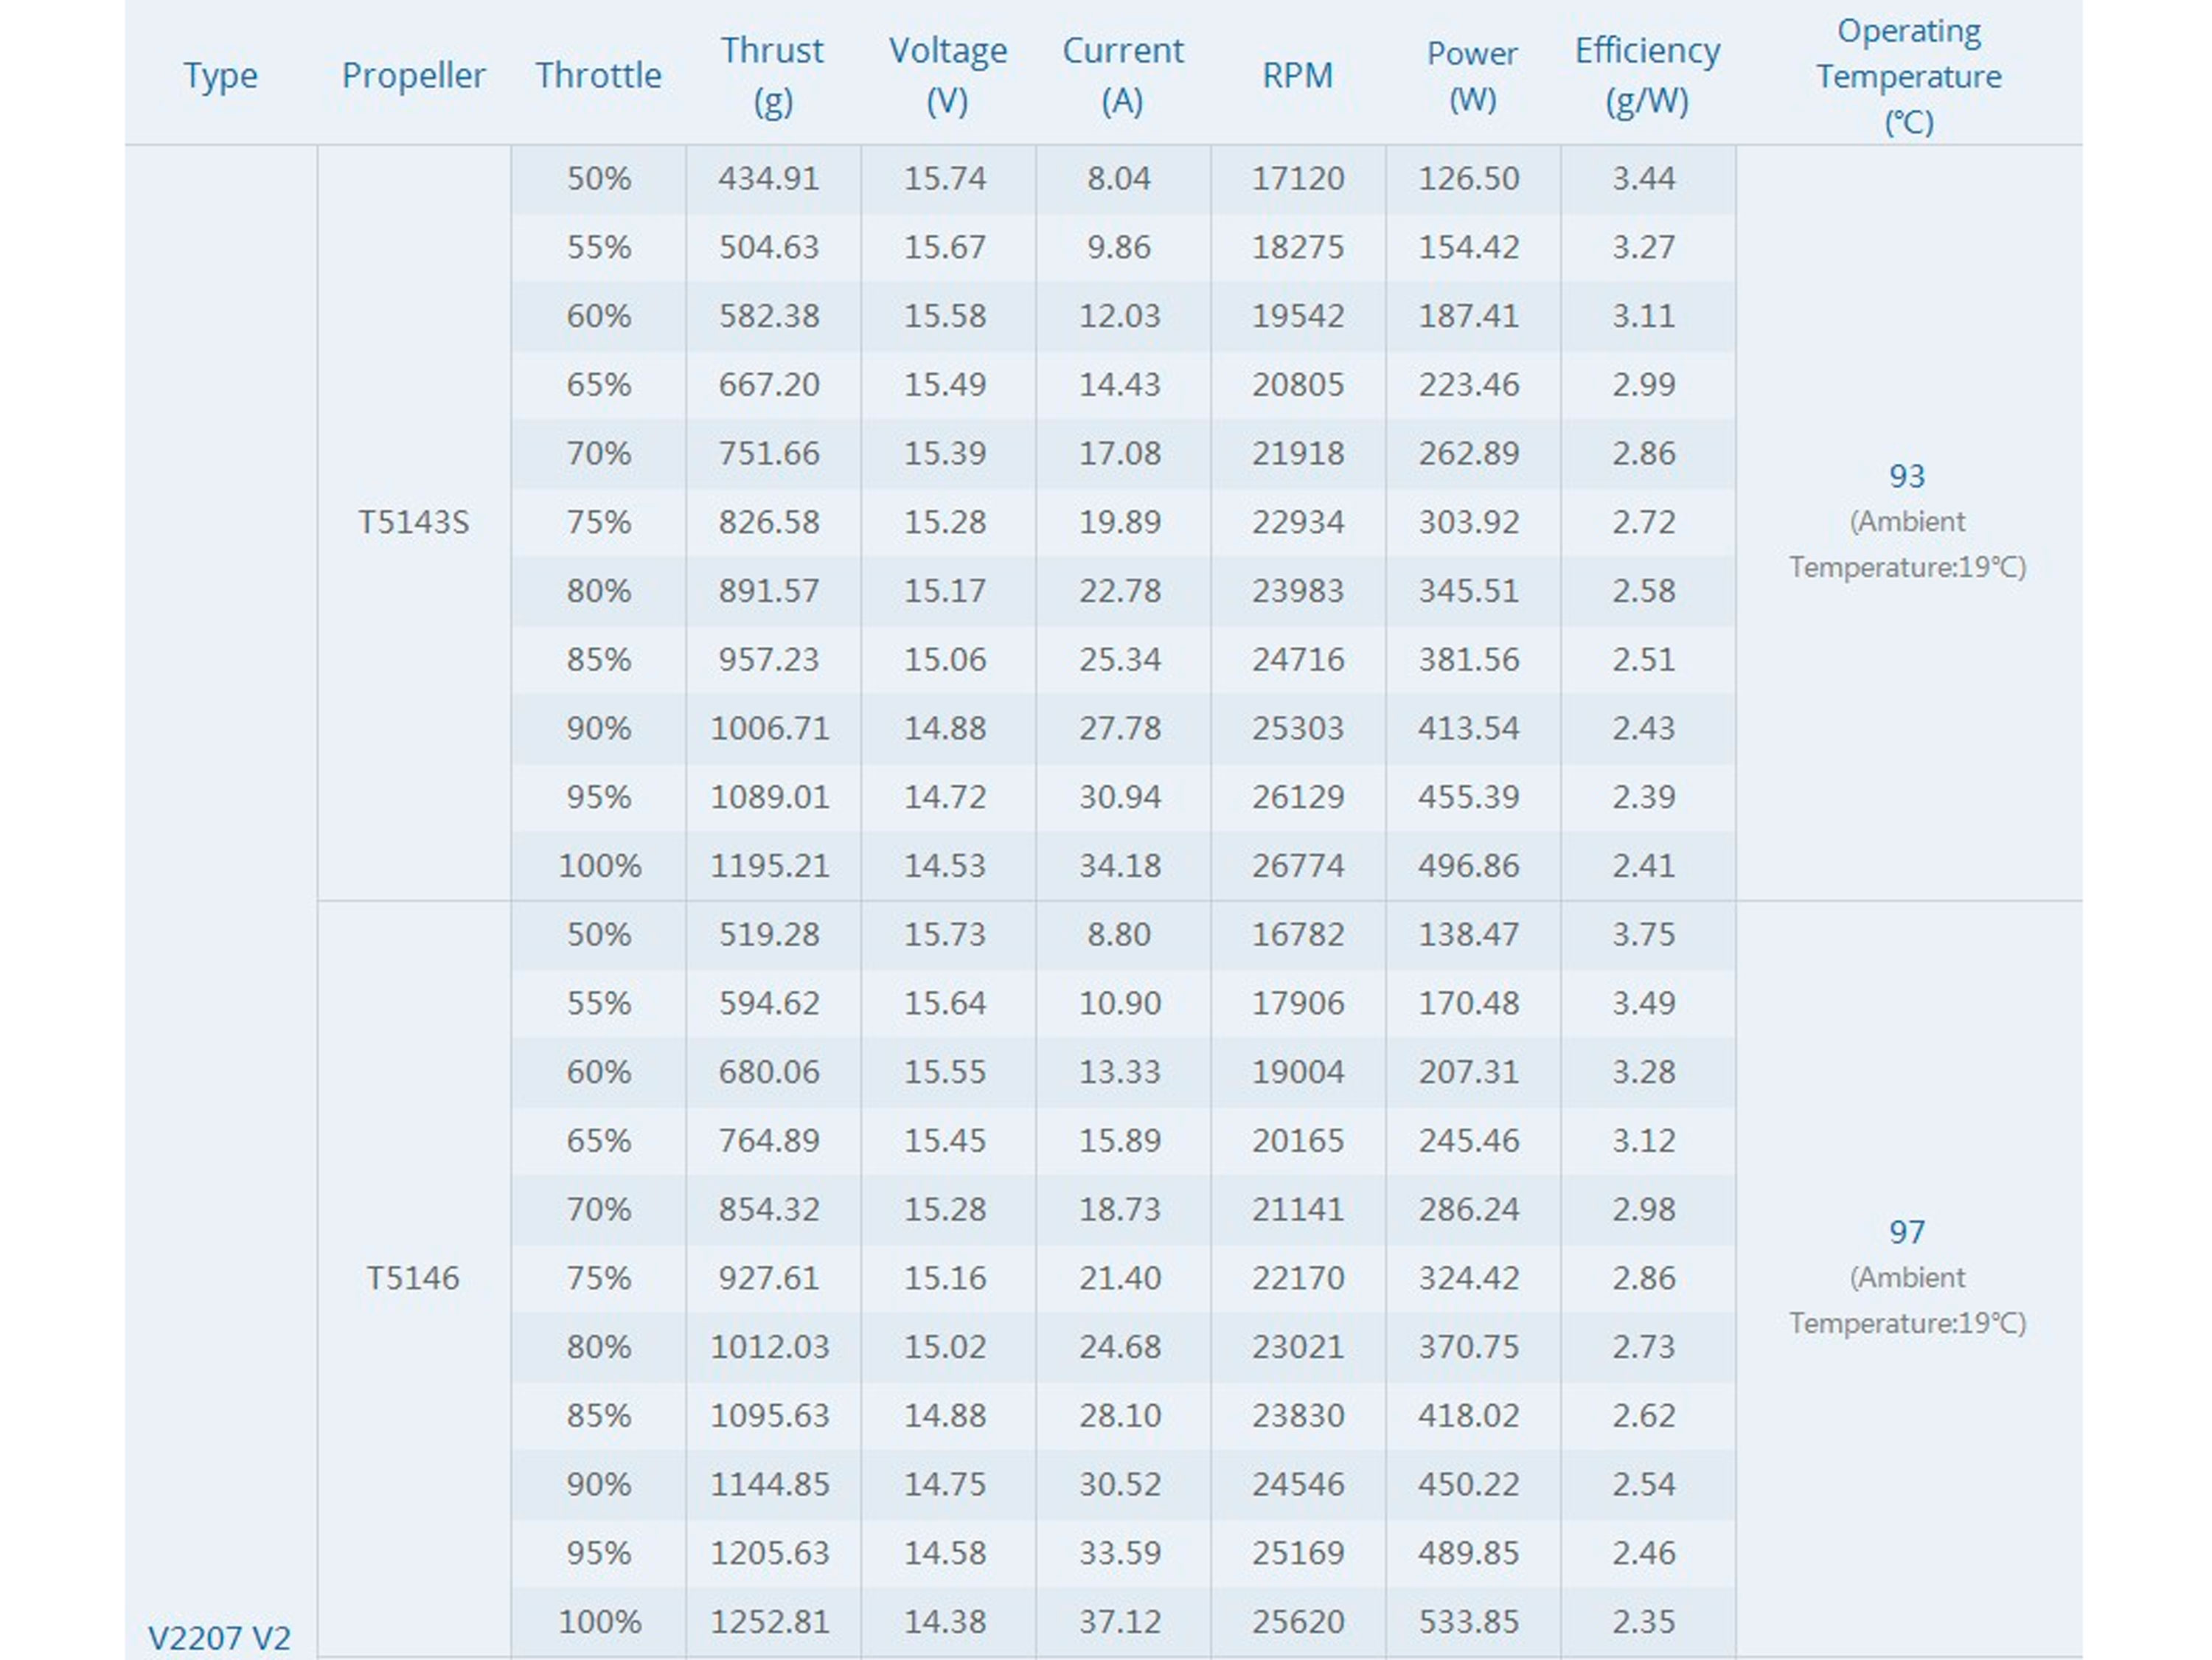This screenshot has width=2212, height=1660.
Task: Click the V2207 V2 type label
Action: pyautogui.click(x=220, y=1638)
